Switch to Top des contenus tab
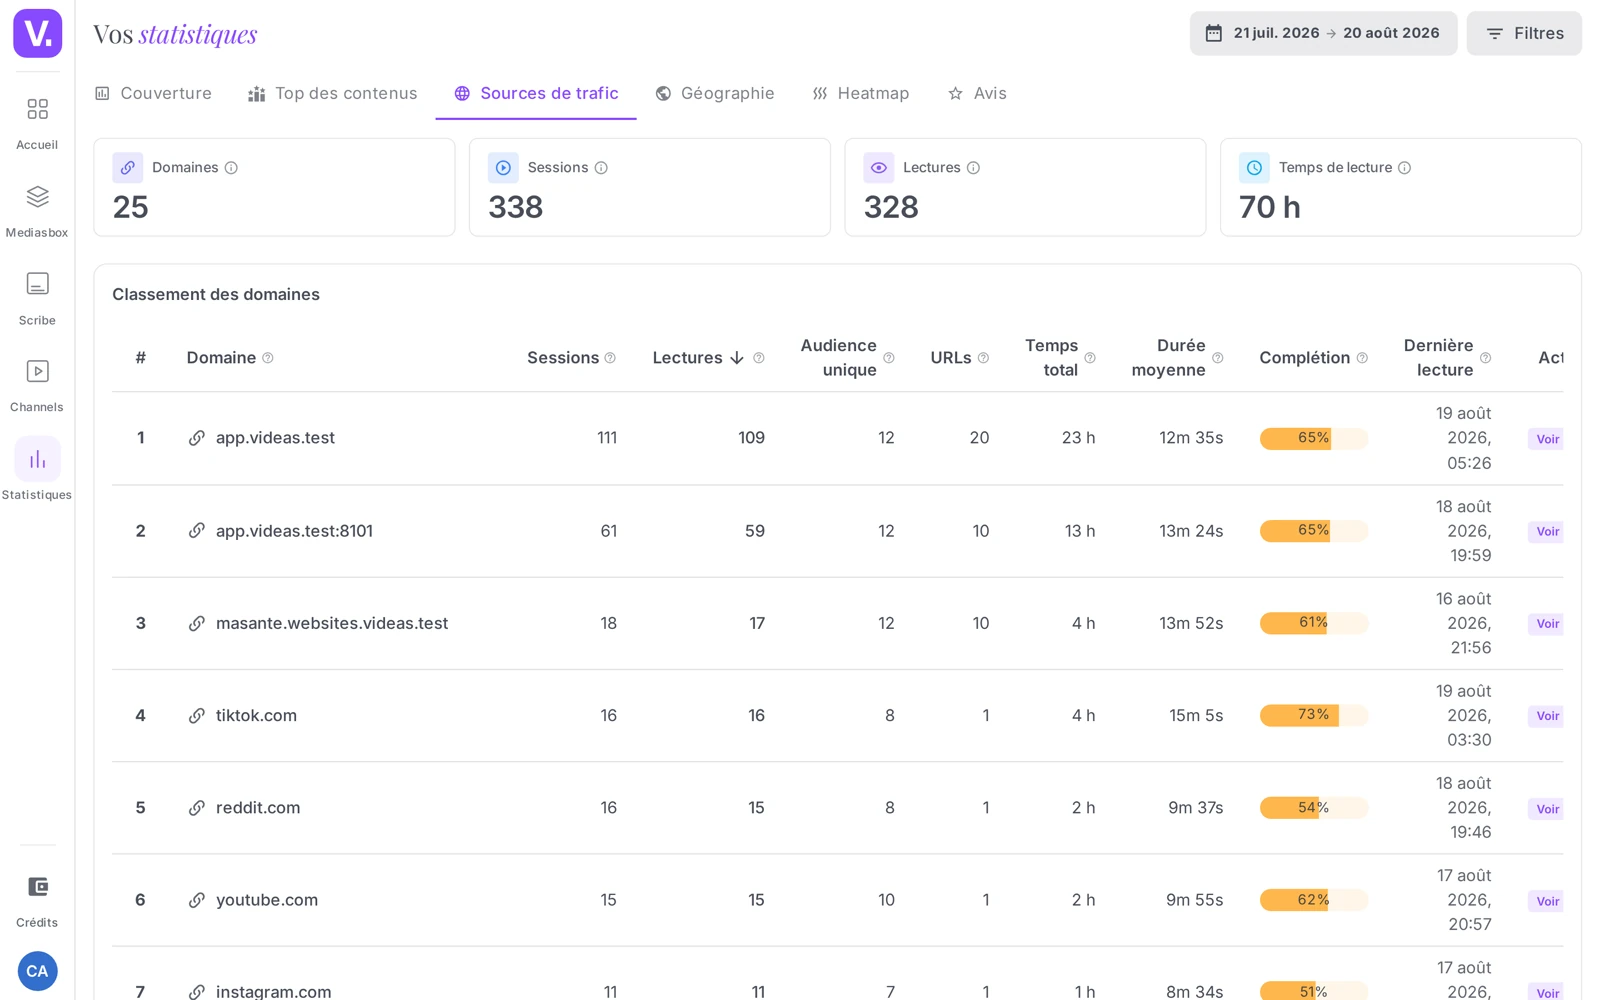1600x1000 pixels. [332, 93]
